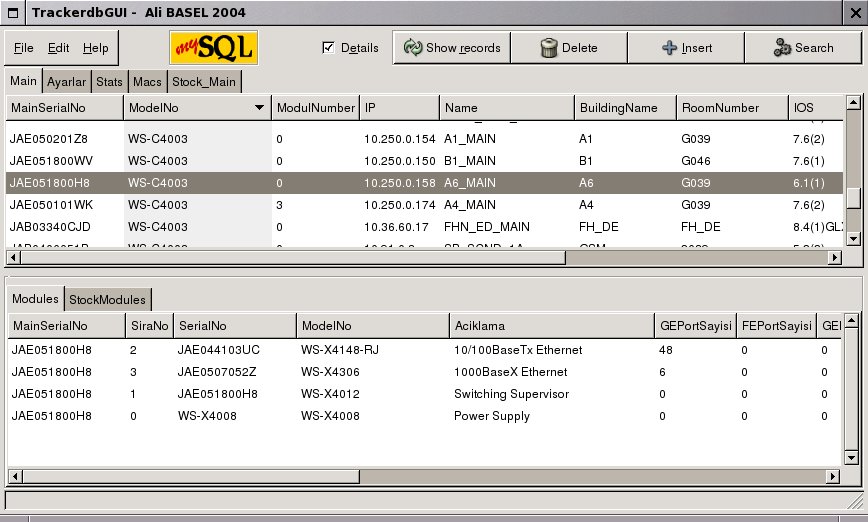Click the plus icon on Insert

pos(669,48)
